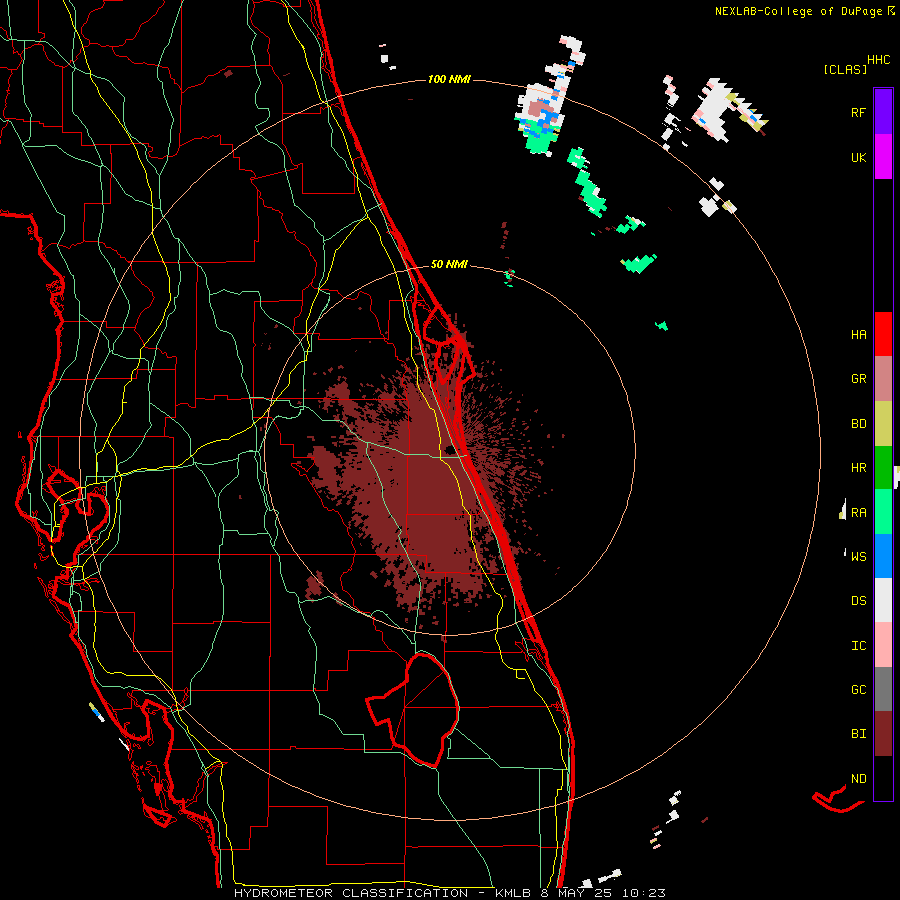Click the 'KMLB' radar site identifier
The width and height of the screenshot is (900, 900).
tap(515, 893)
